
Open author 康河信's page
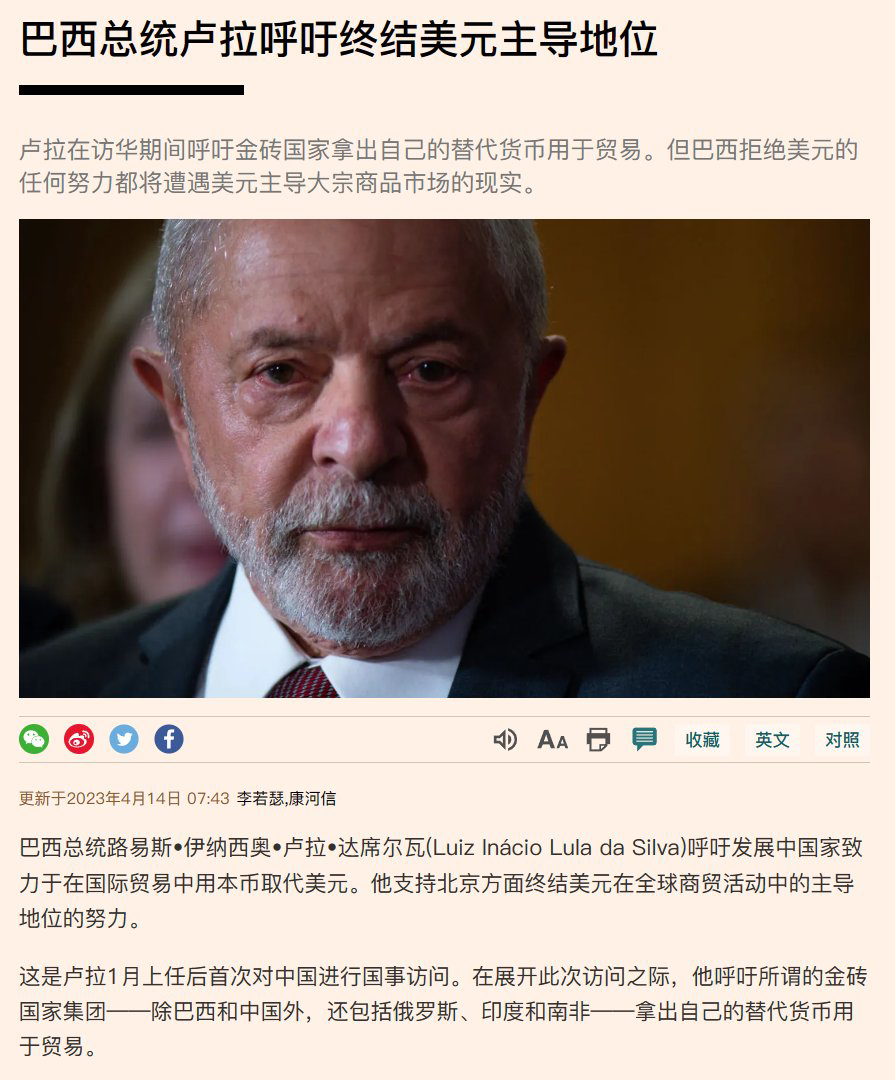pos(312,798)
